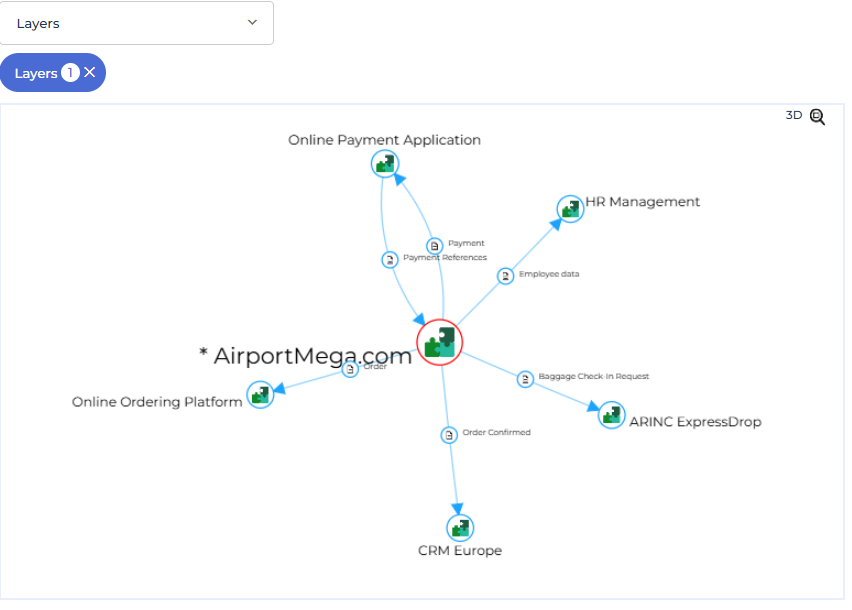
Task: Click the AirportMega.com node label
Action: click(305, 356)
